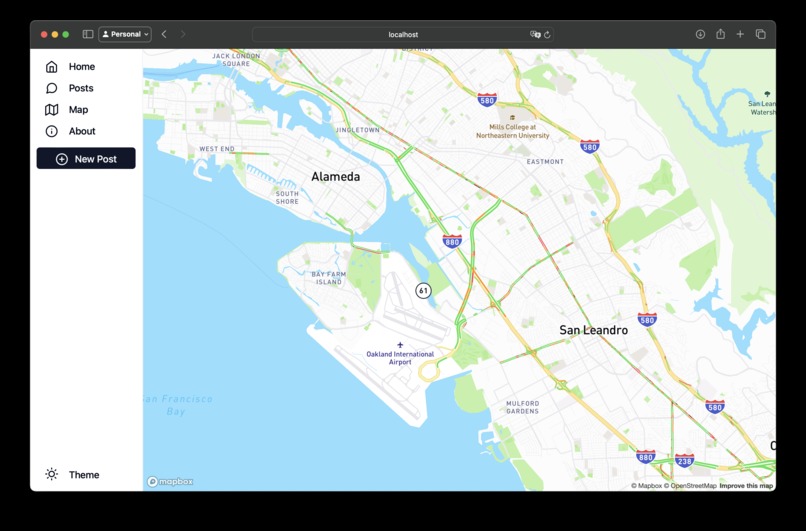806x531 pixels.
Task: Go back with the back arrow
Action: tap(164, 34)
